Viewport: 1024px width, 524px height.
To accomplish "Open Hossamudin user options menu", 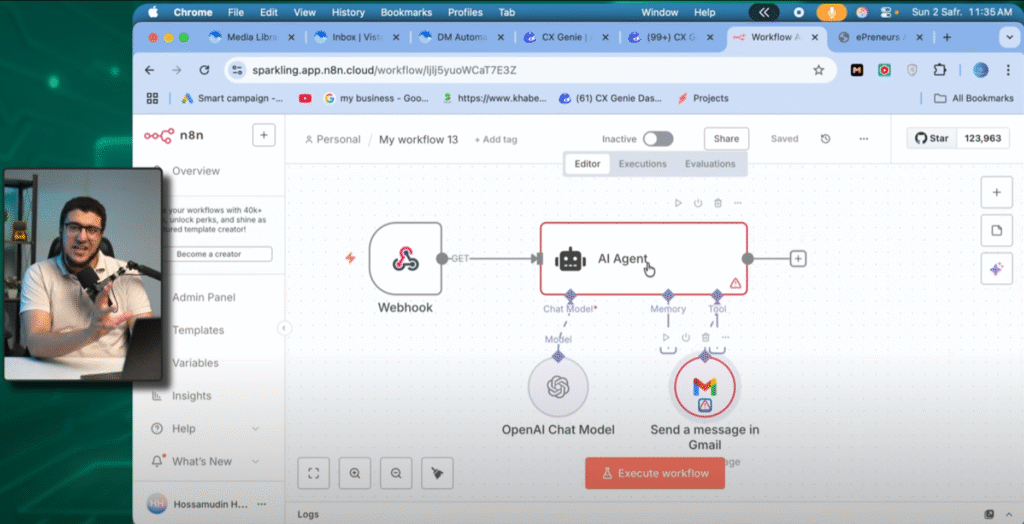I will (262, 504).
